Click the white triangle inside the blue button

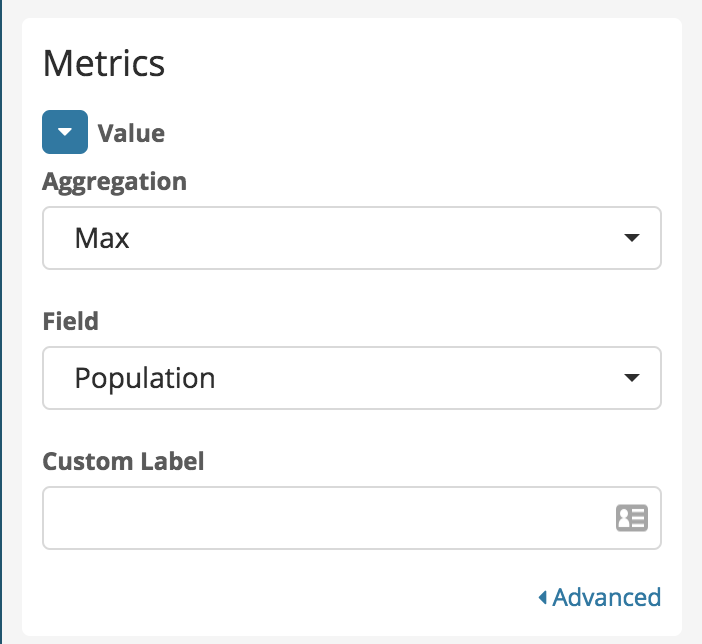coord(65,133)
